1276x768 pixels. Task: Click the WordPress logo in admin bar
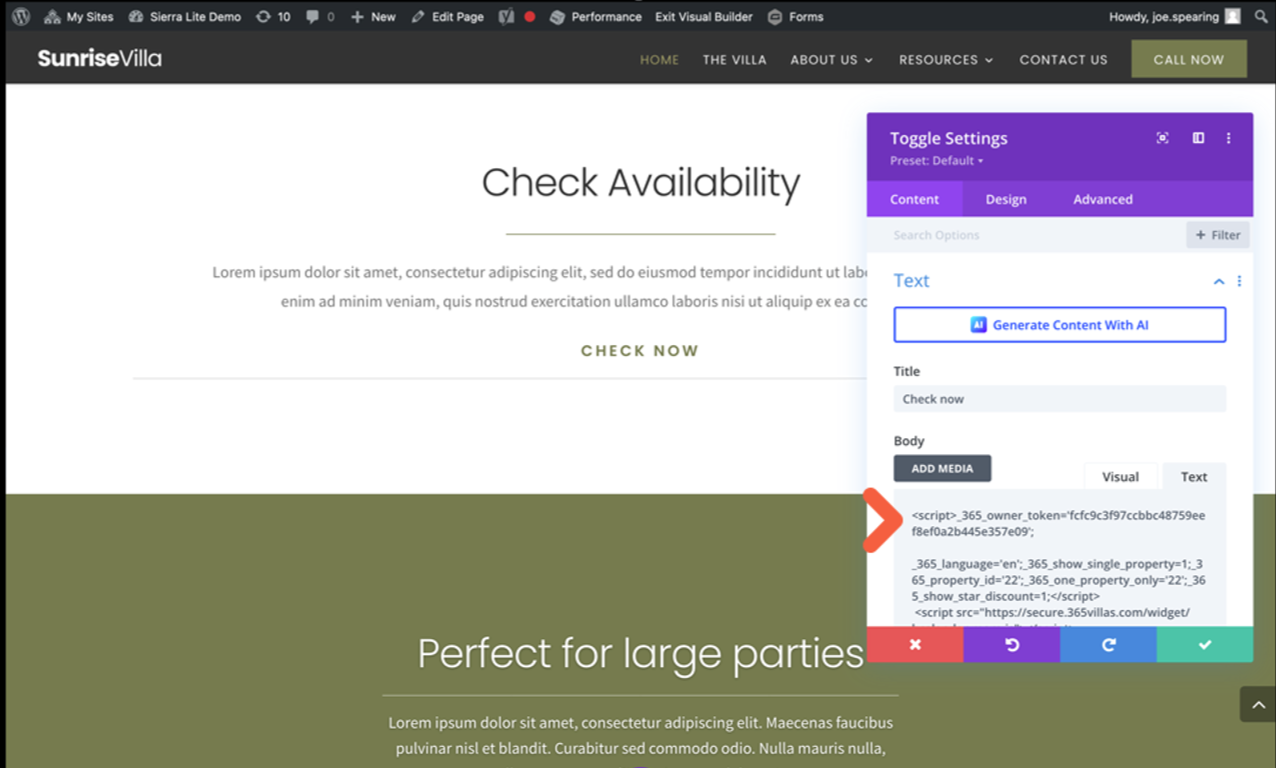coord(21,16)
